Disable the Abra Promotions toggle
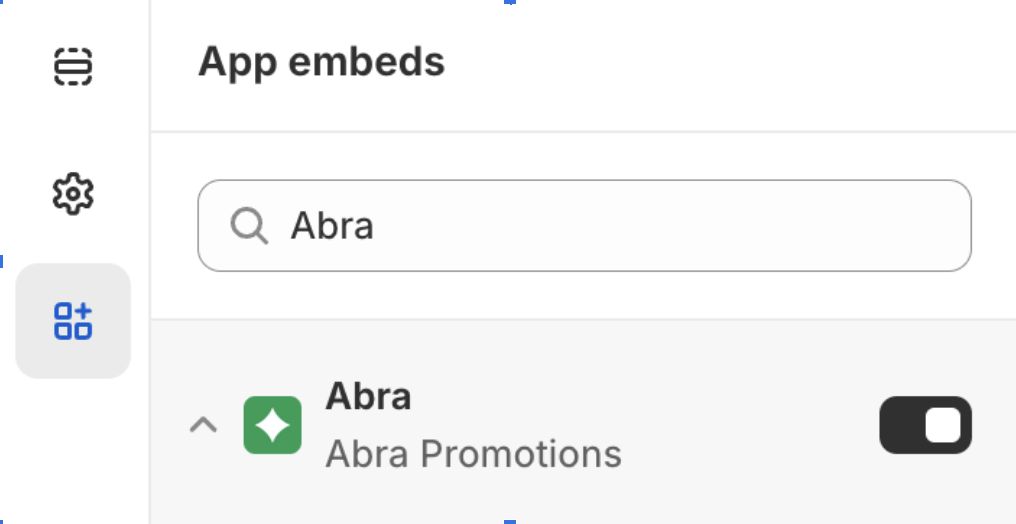Image resolution: width=1016 pixels, height=524 pixels. pos(925,425)
